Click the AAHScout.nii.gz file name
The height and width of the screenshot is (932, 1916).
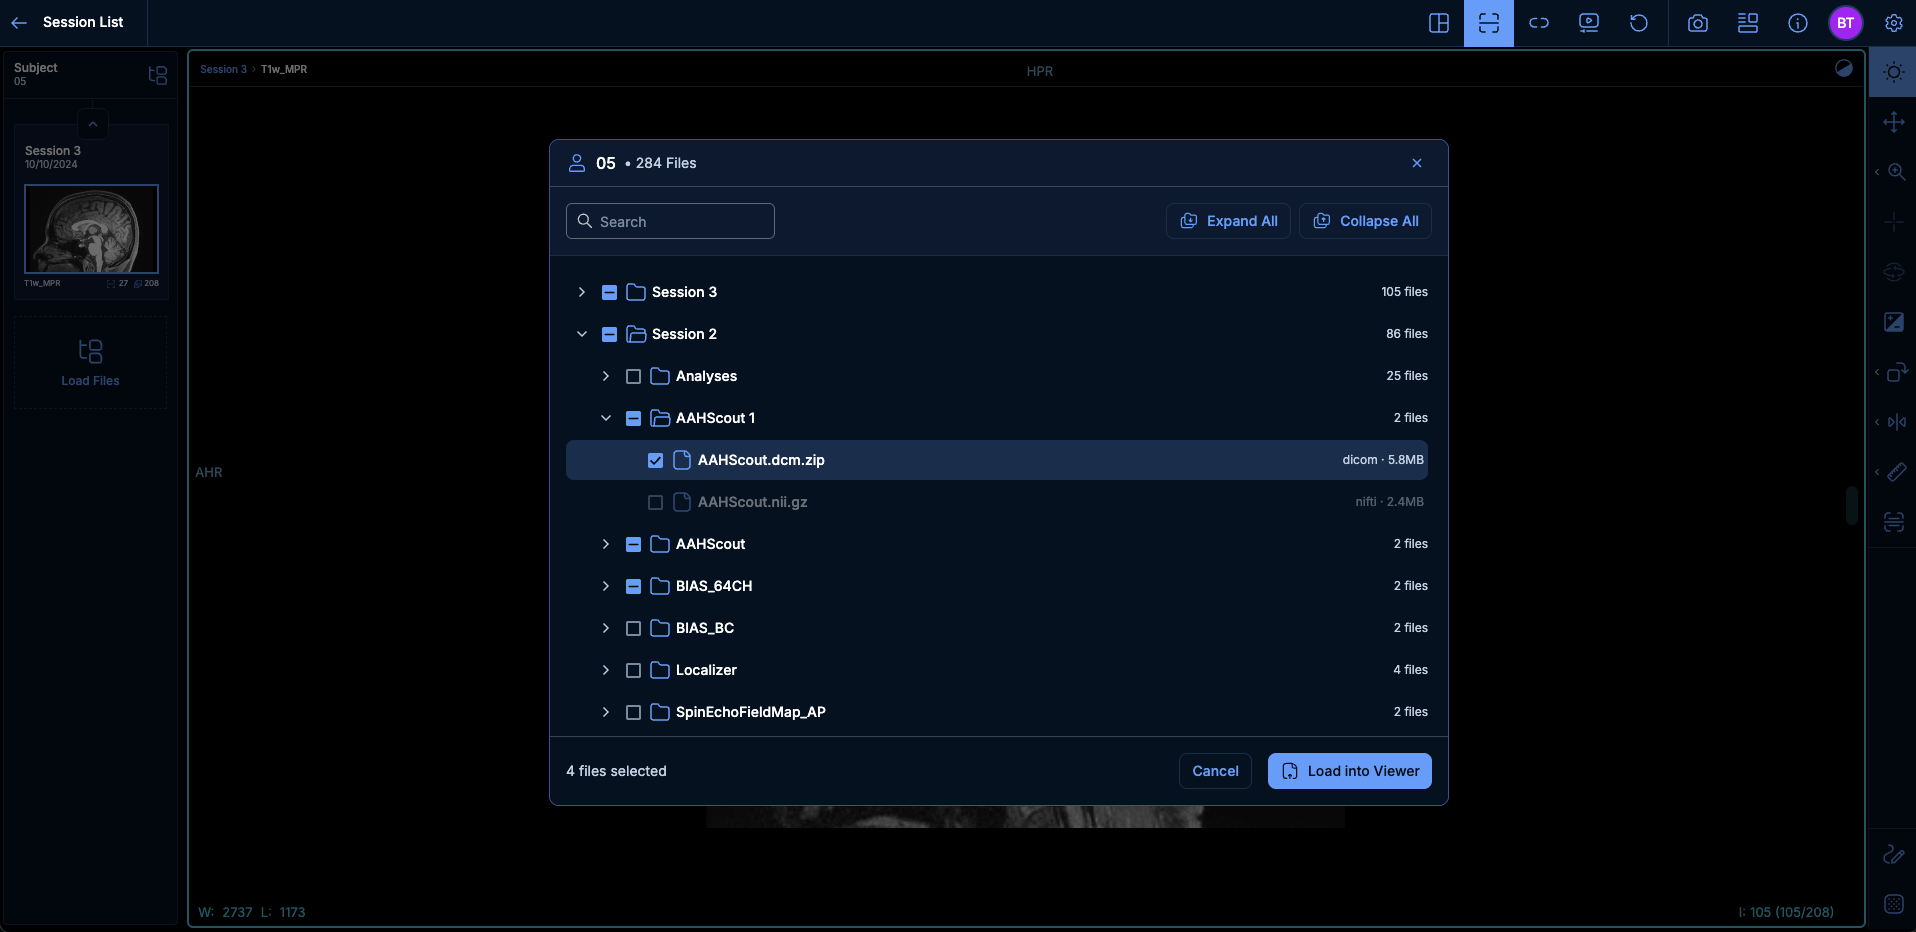753,502
